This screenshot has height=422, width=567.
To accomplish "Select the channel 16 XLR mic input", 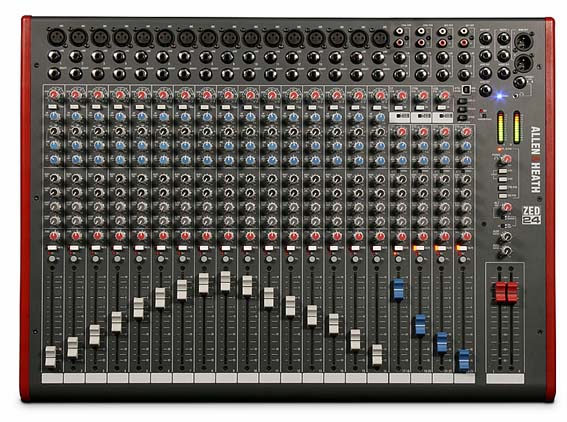I will coord(379,38).
